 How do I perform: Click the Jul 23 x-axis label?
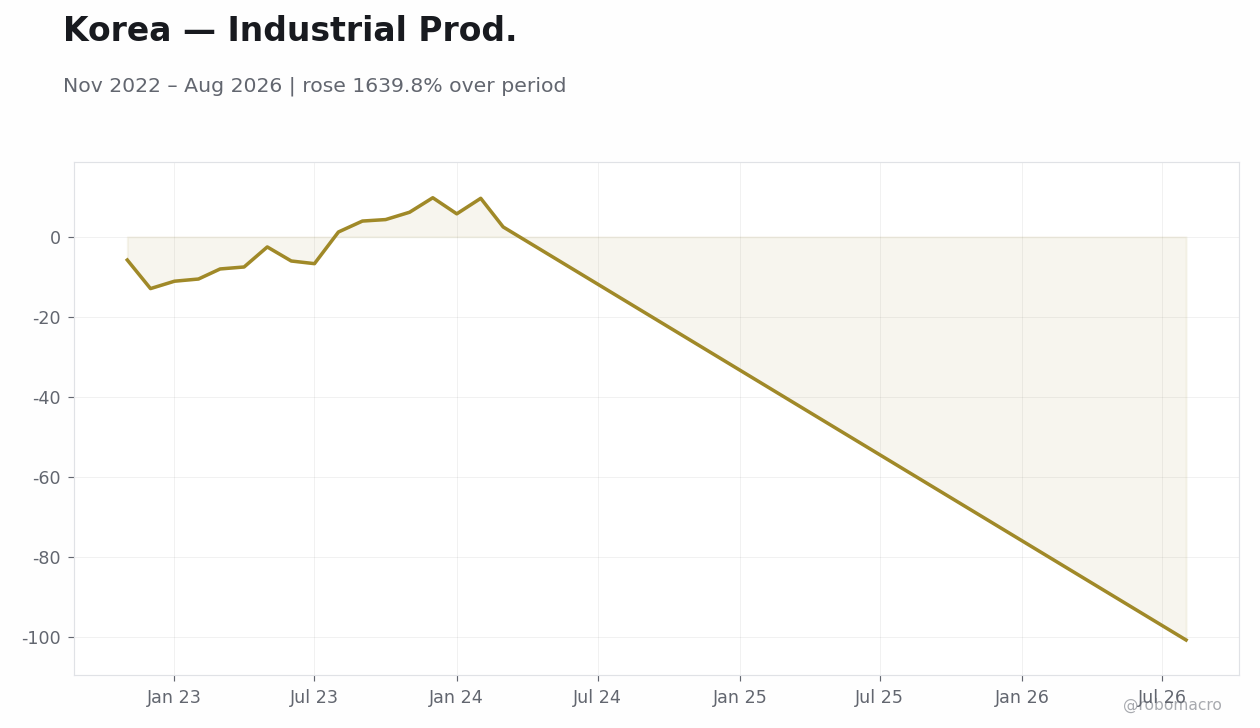click(x=314, y=698)
